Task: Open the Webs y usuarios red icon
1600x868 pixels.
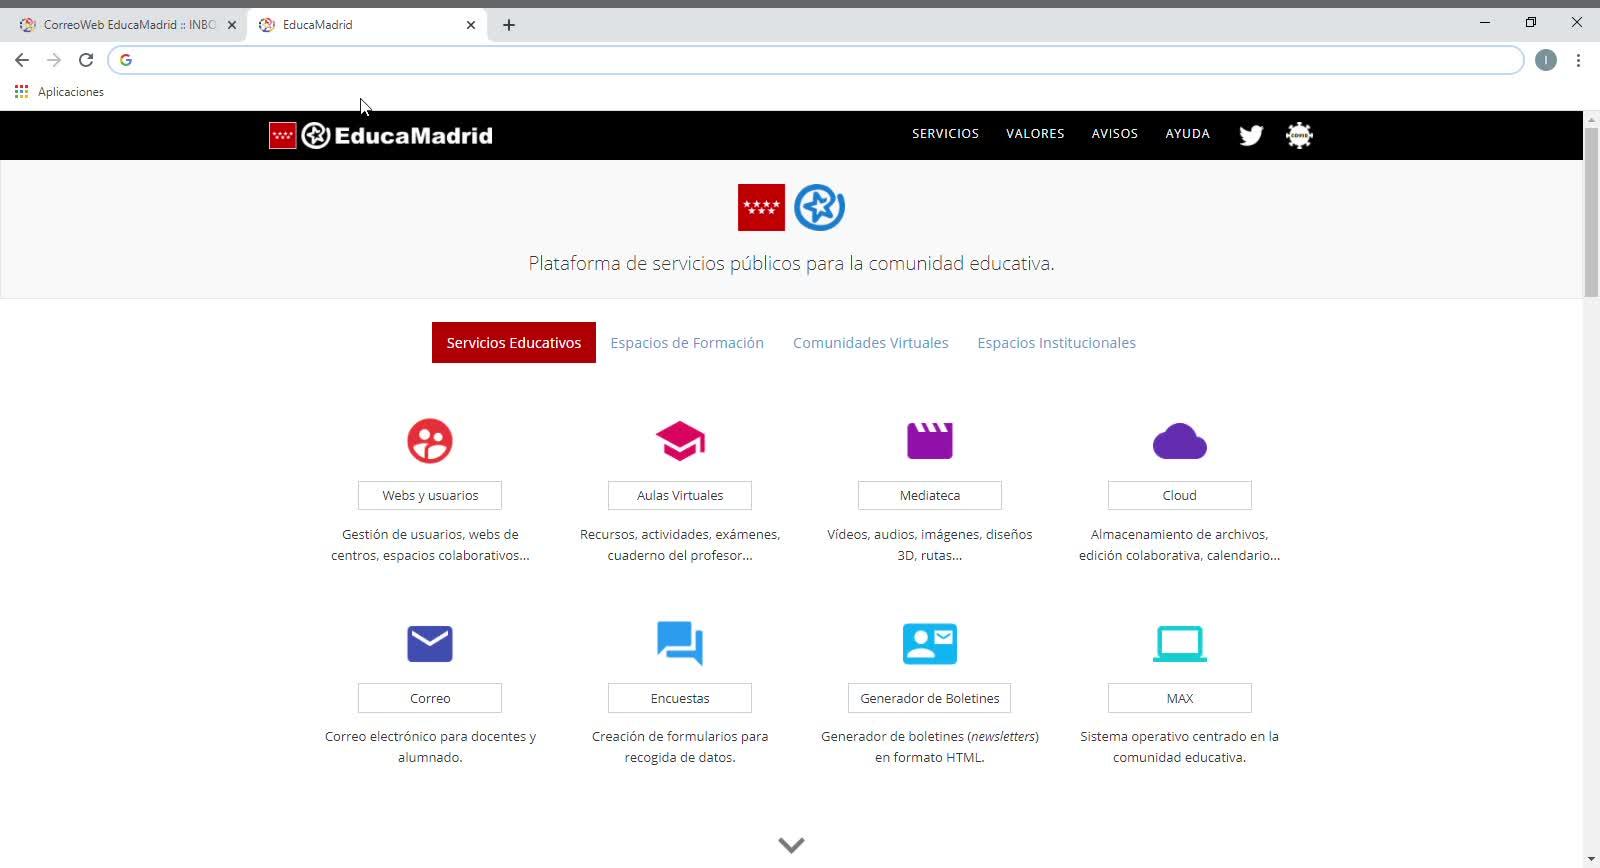Action: tap(430, 441)
